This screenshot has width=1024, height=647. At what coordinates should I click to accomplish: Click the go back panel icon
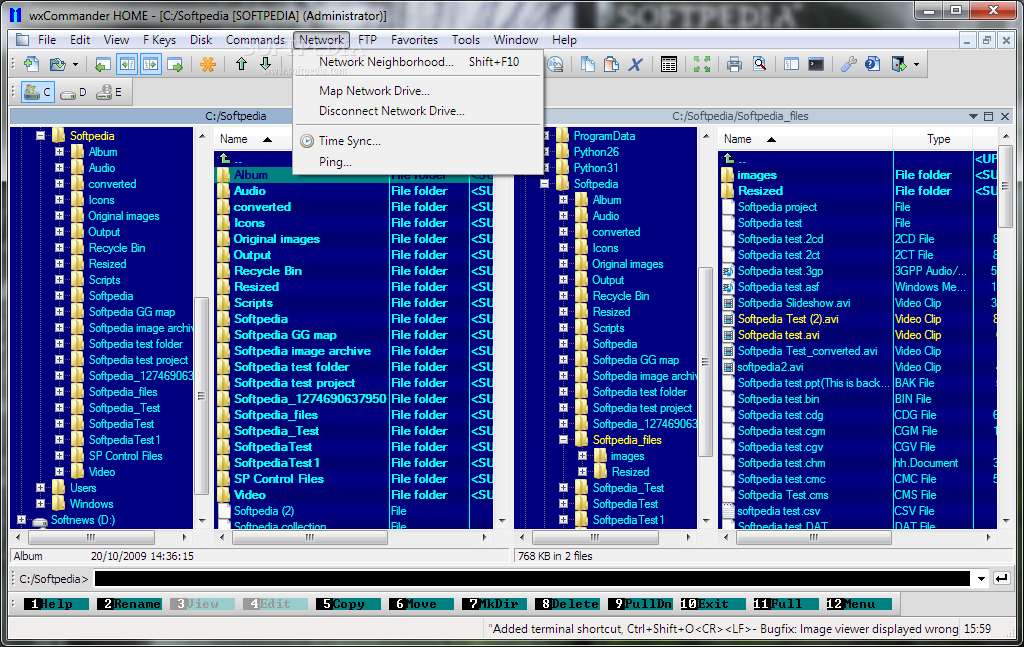pyautogui.click(x=103, y=64)
